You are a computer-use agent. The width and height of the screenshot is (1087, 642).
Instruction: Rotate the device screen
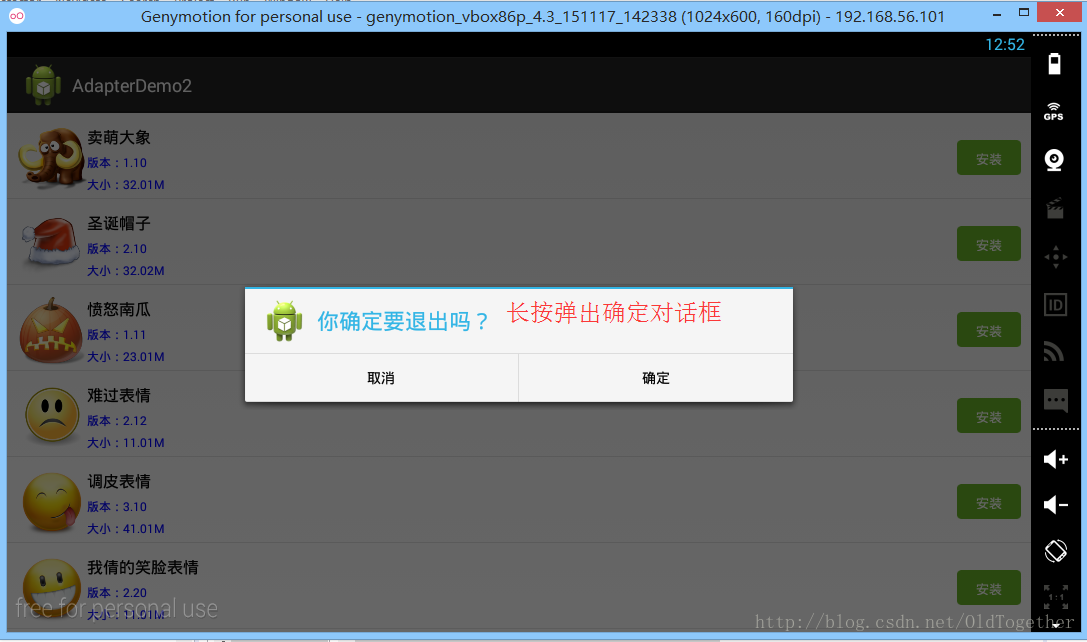point(1056,552)
